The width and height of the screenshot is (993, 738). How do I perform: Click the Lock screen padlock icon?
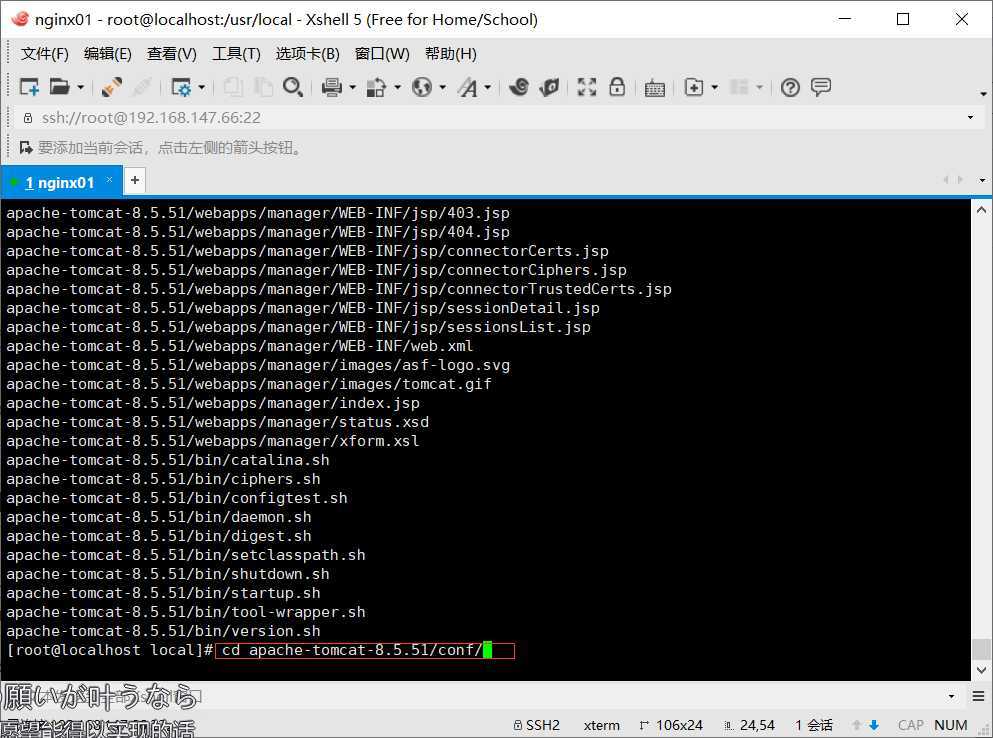(x=617, y=87)
